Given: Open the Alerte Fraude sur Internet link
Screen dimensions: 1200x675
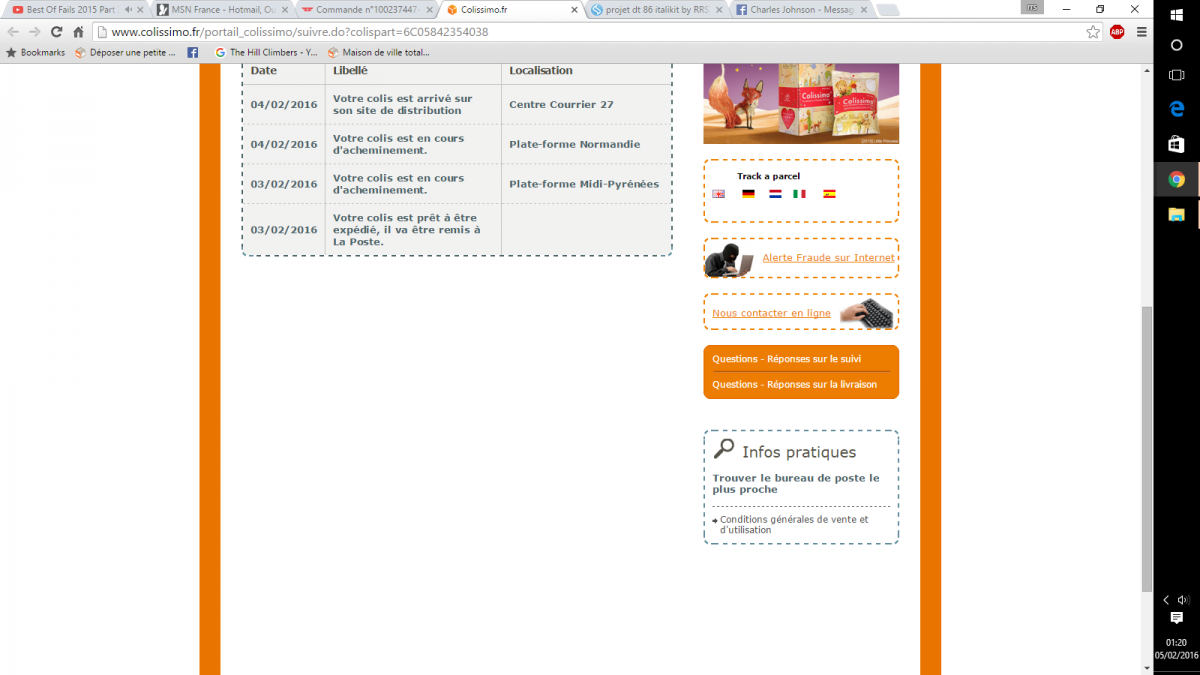Looking at the screenshot, I should (828, 258).
